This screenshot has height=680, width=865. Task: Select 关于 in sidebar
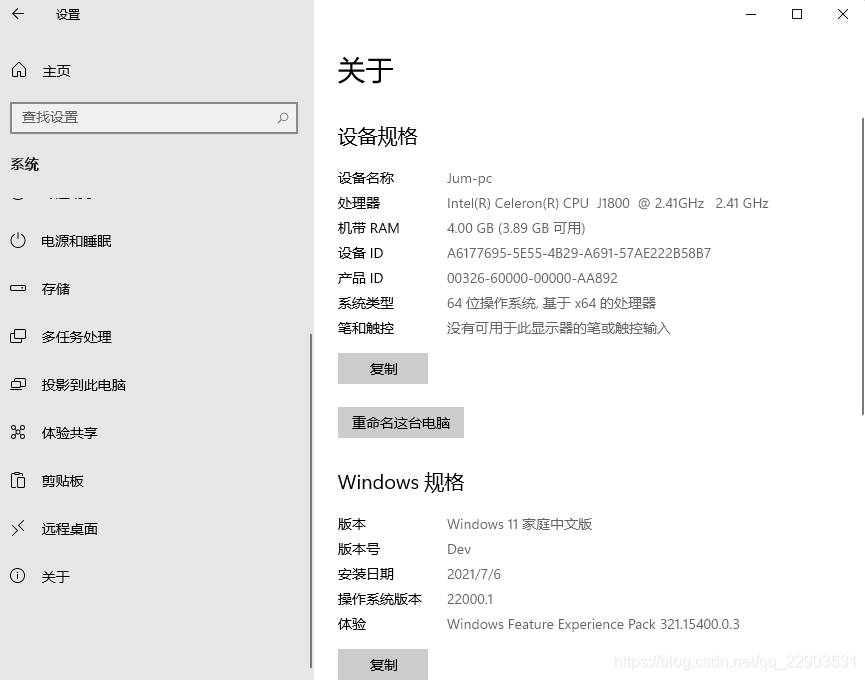[56, 577]
